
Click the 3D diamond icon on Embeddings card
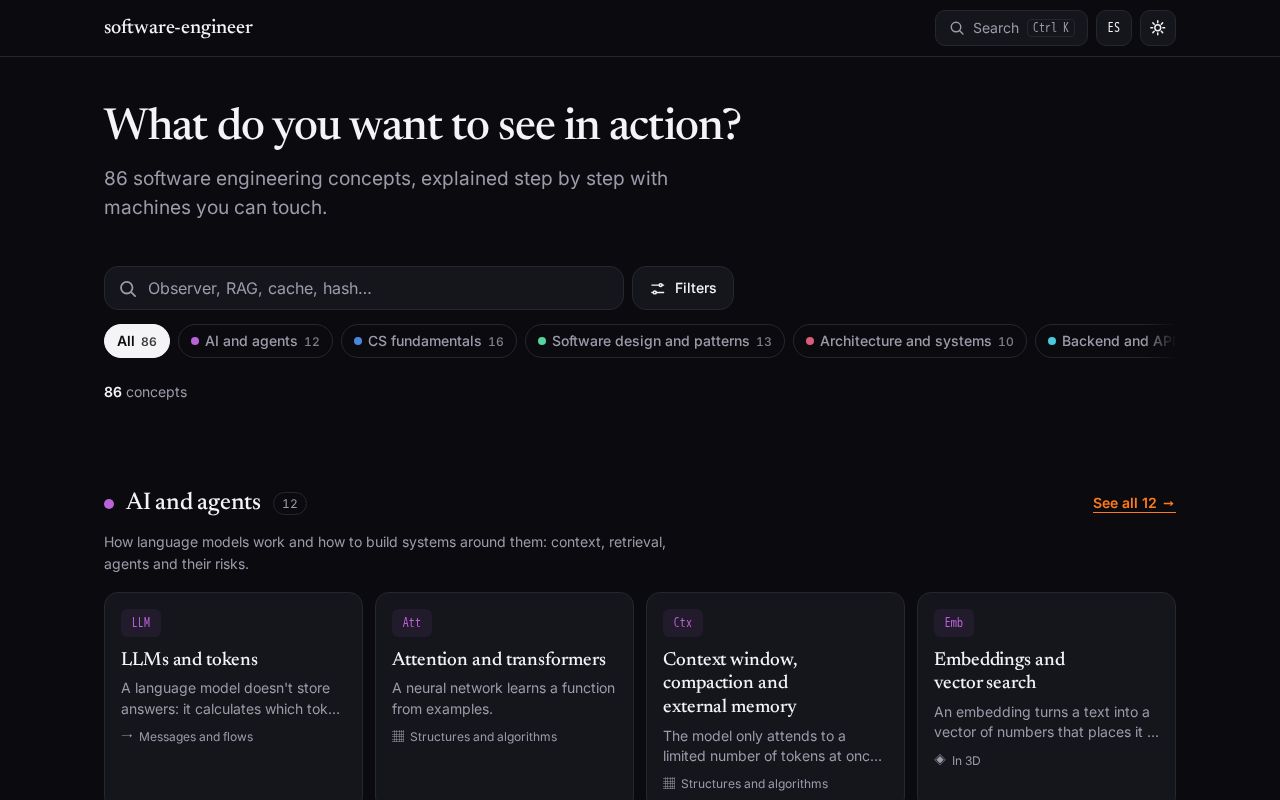click(x=940, y=760)
